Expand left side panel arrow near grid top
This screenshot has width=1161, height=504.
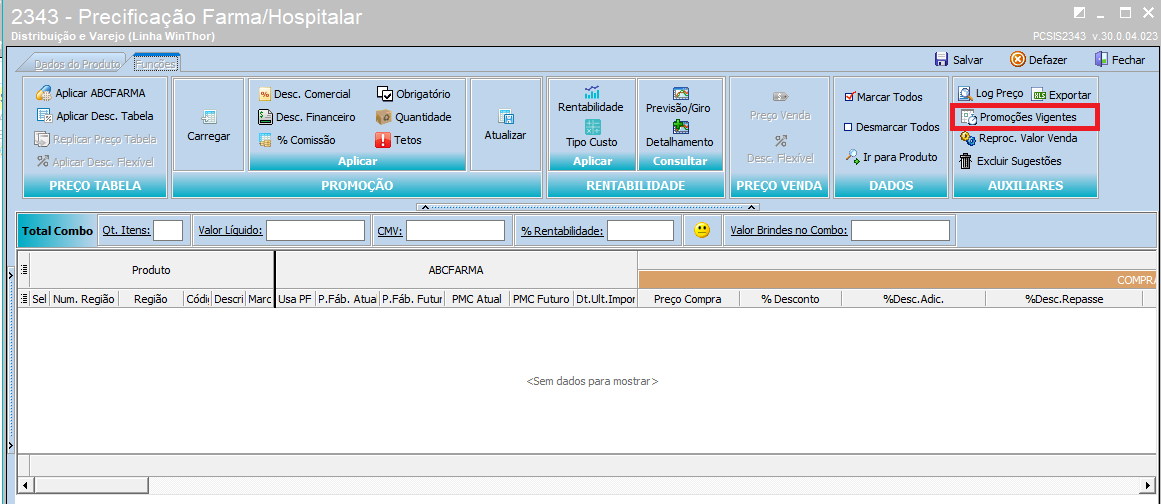[10, 275]
